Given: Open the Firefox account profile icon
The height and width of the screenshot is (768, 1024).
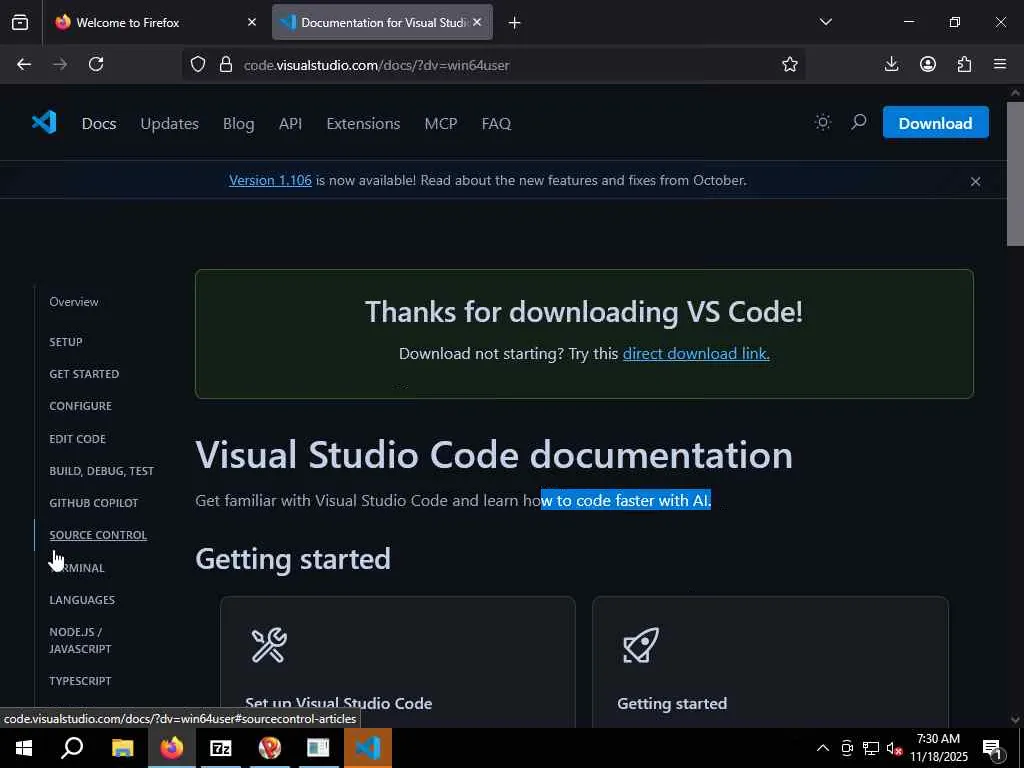Looking at the screenshot, I should [x=928, y=64].
